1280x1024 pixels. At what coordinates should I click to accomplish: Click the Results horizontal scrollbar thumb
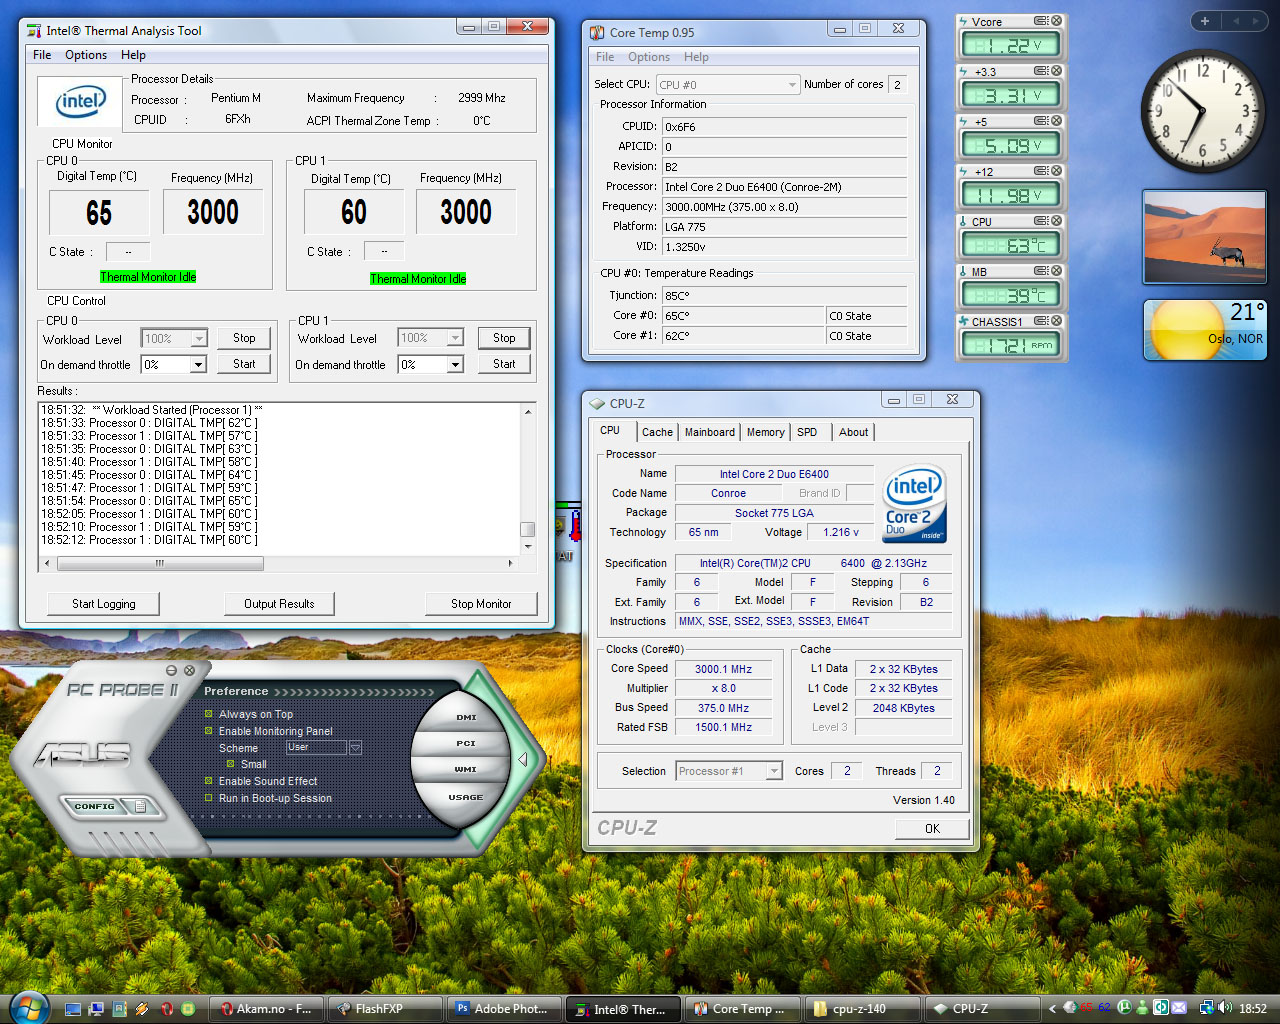click(x=160, y=564)
